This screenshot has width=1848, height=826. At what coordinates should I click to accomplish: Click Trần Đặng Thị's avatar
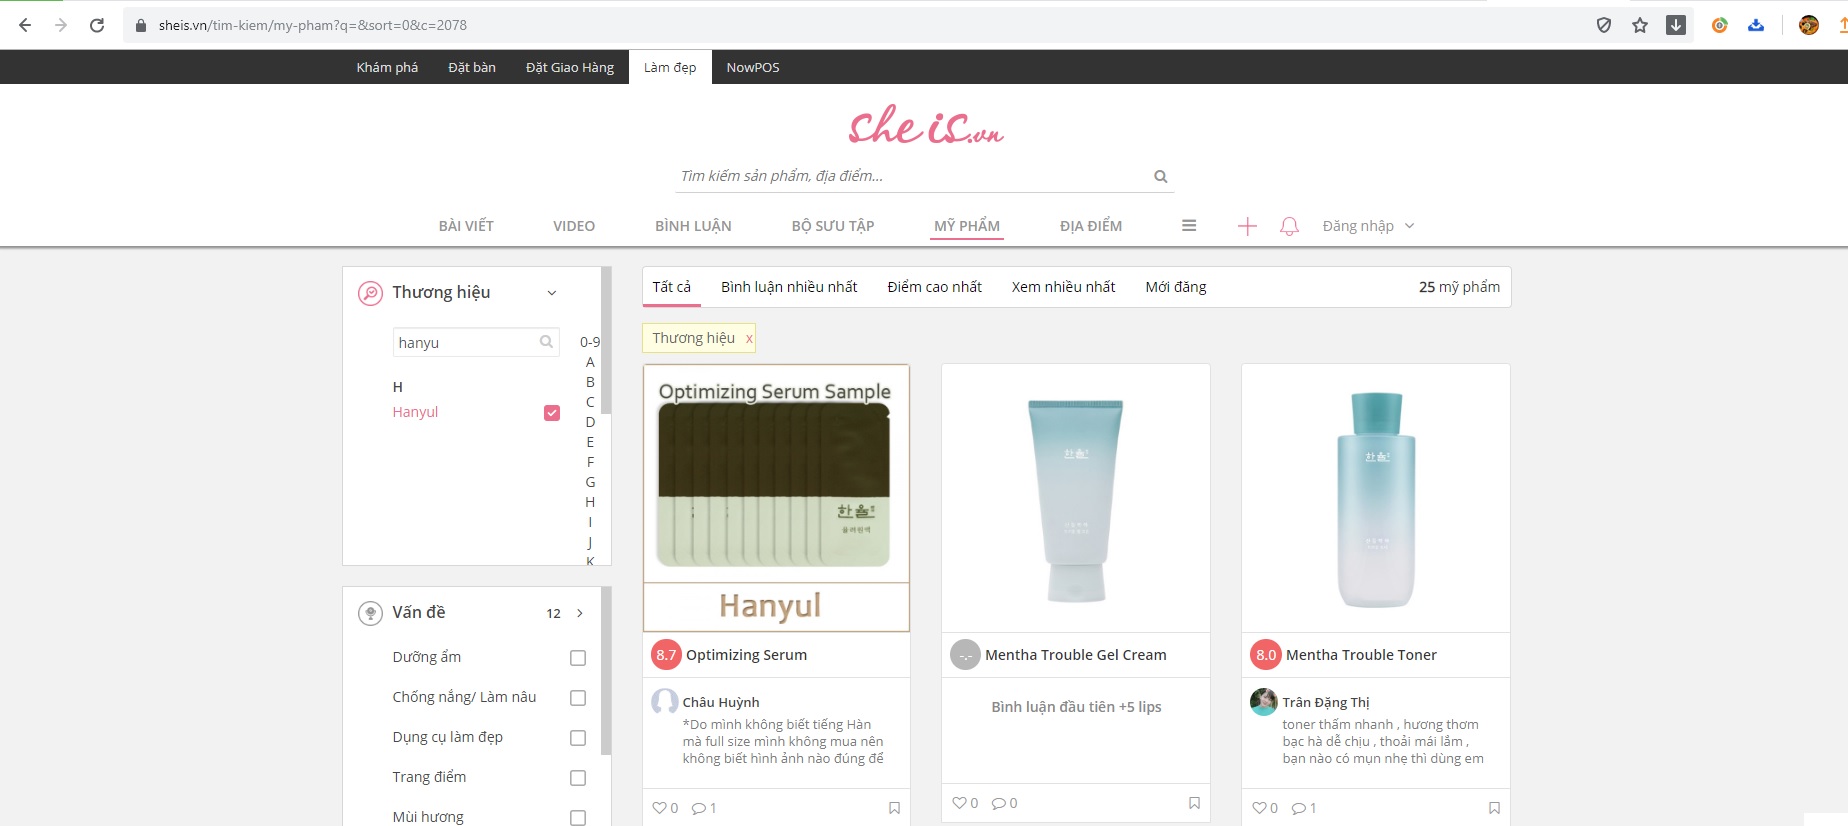click(1264, 701)
